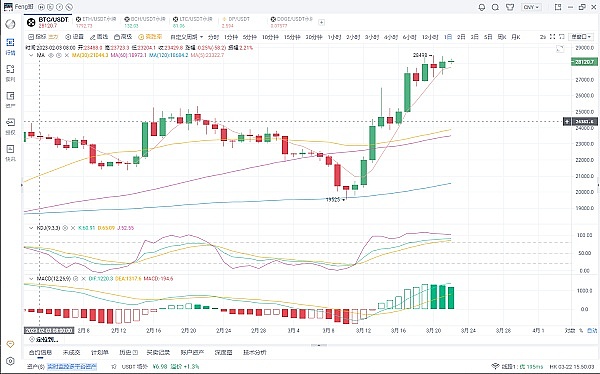This screenshot has height=374, width=600.
Task: Click the diamond VIP icon in sidebar
Action: (10, 344)
